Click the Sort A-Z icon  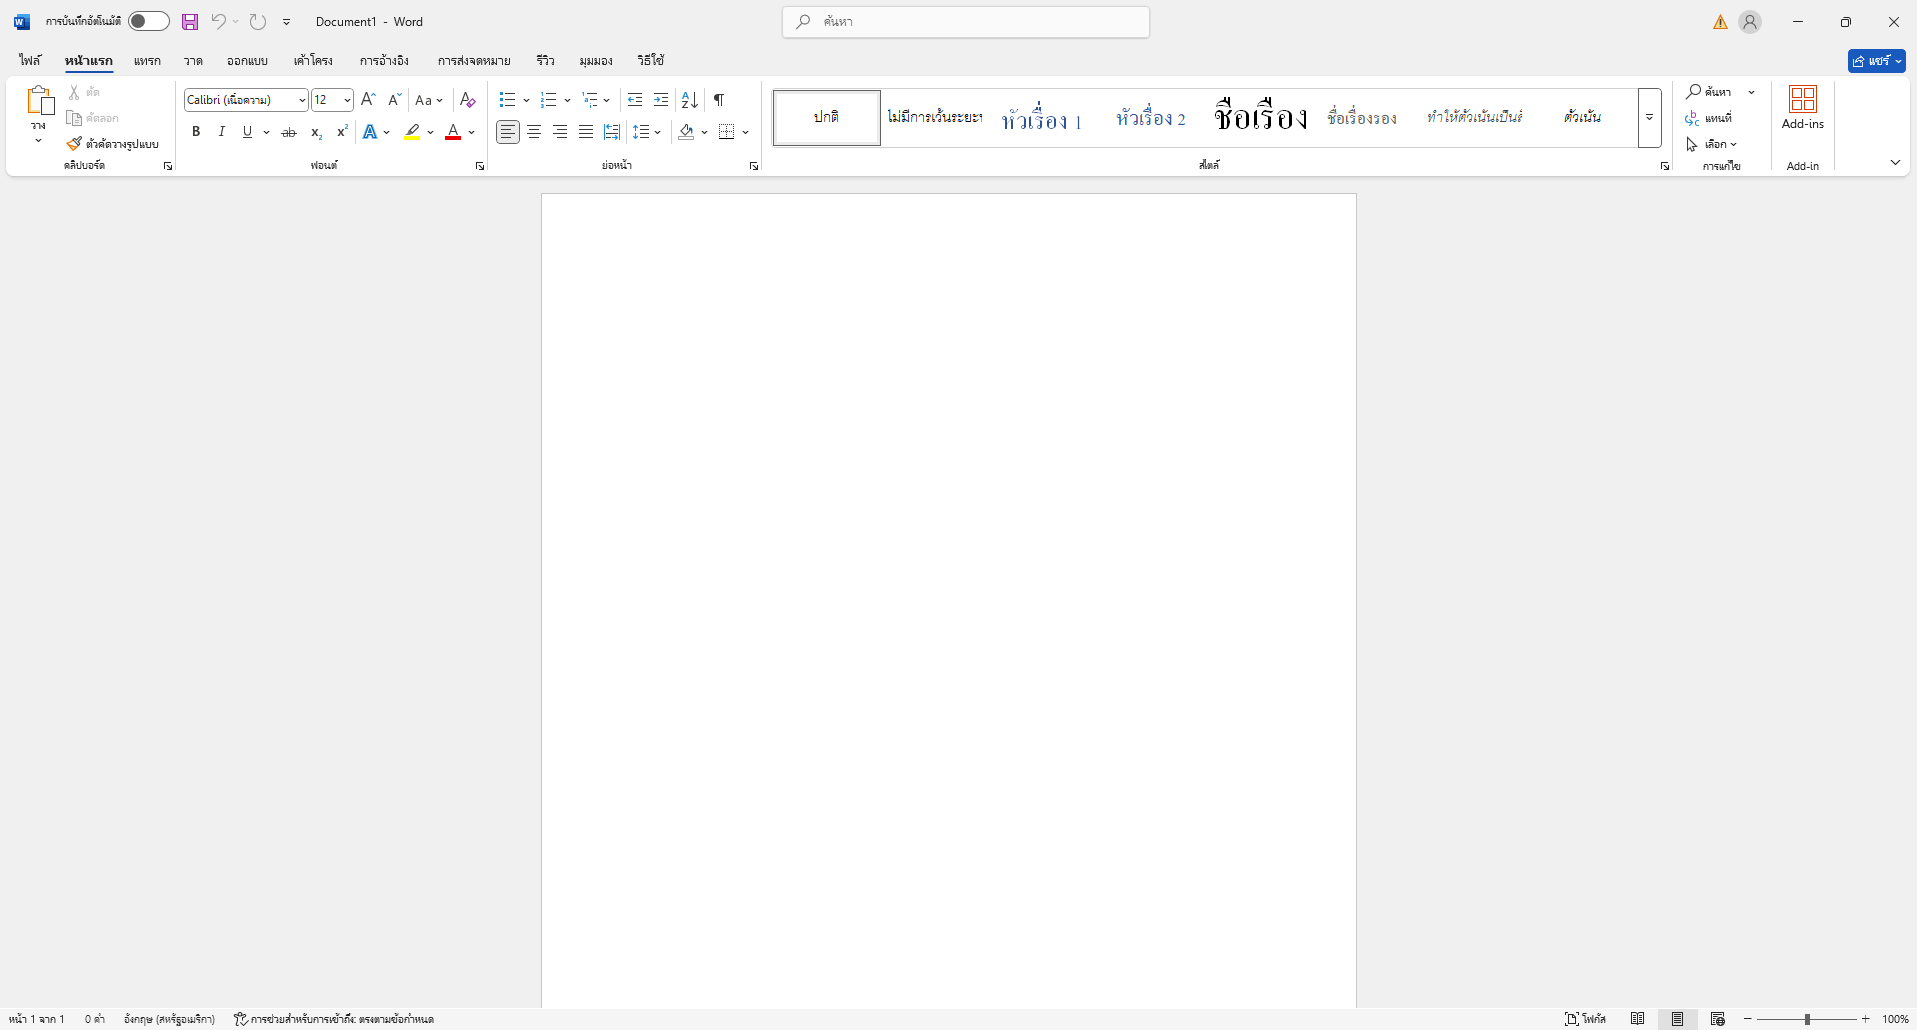coord(690,100)
